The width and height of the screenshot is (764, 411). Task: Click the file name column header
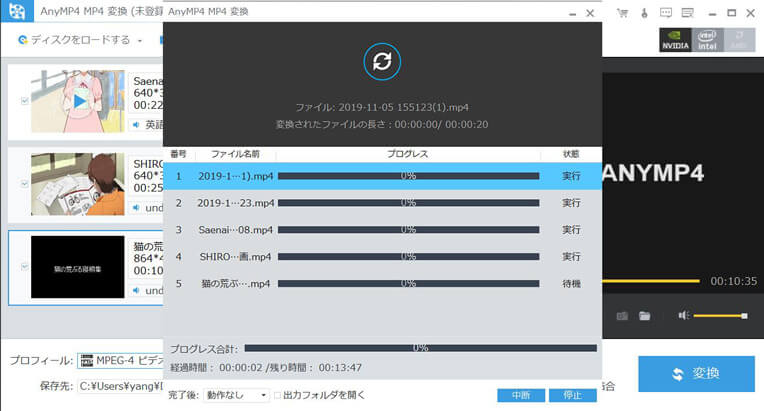point(235,154)
